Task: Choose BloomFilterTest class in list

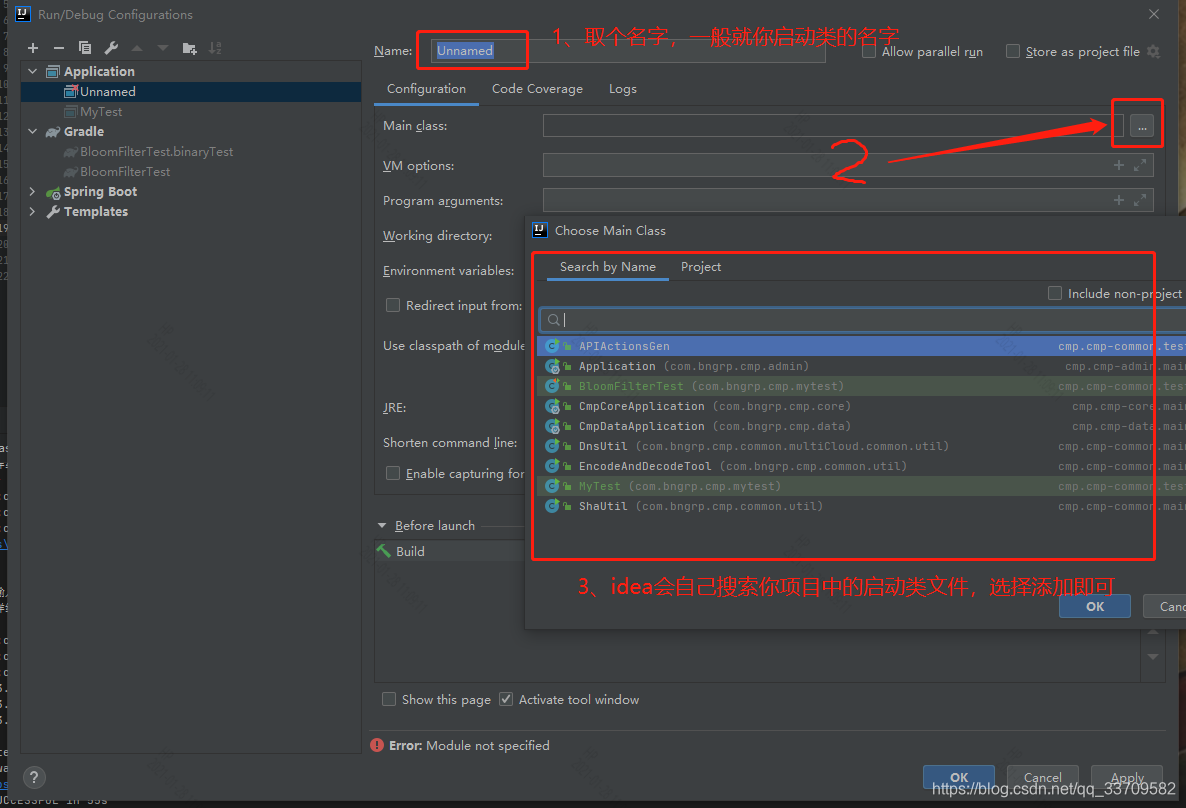Action: coord(862,386)
